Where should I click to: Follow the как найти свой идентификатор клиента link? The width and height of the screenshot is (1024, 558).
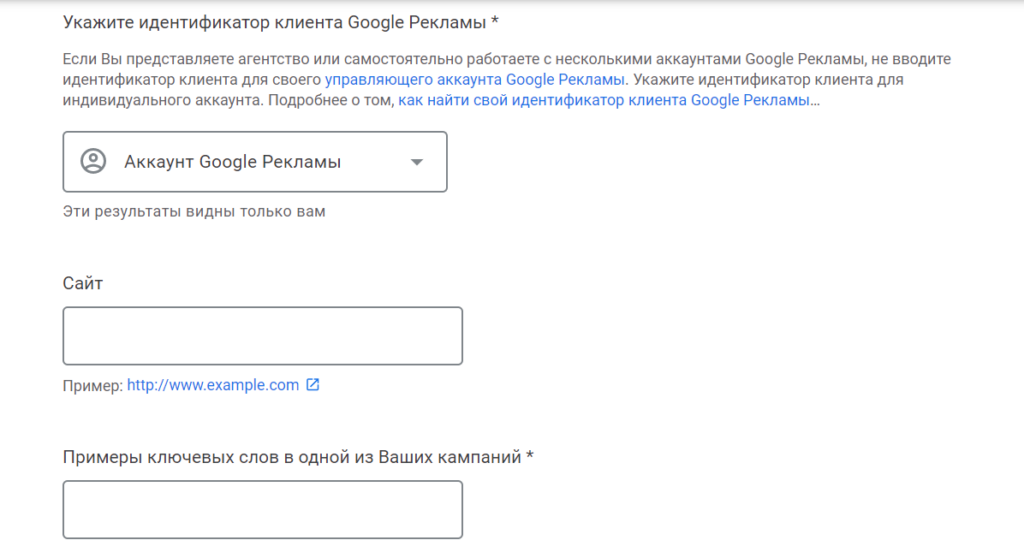click(604, 101)
